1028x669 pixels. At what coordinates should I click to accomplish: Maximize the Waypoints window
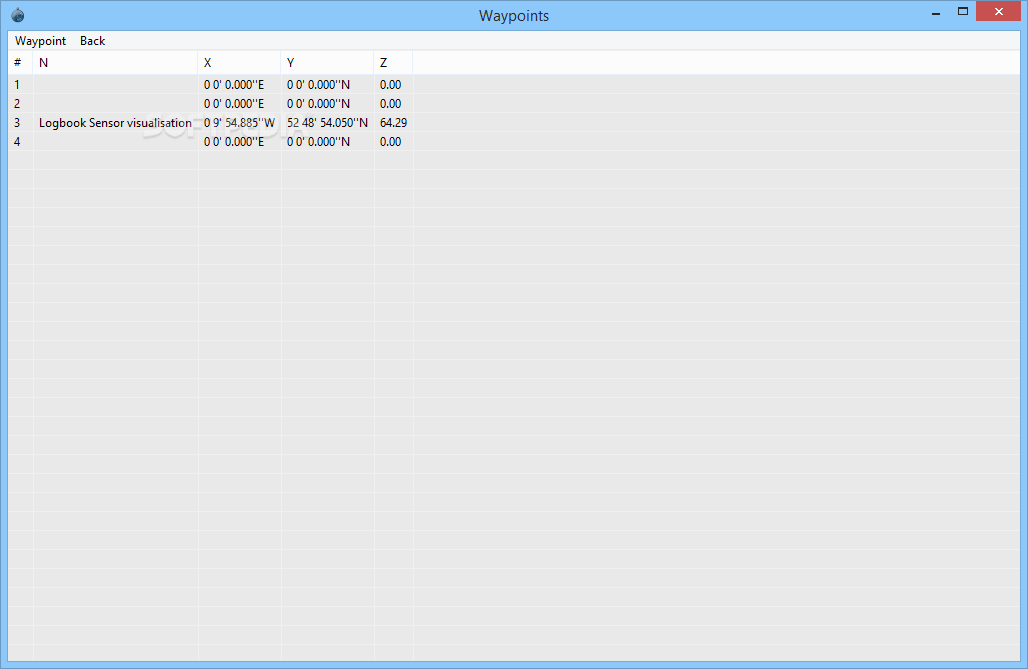coord(963,12)
